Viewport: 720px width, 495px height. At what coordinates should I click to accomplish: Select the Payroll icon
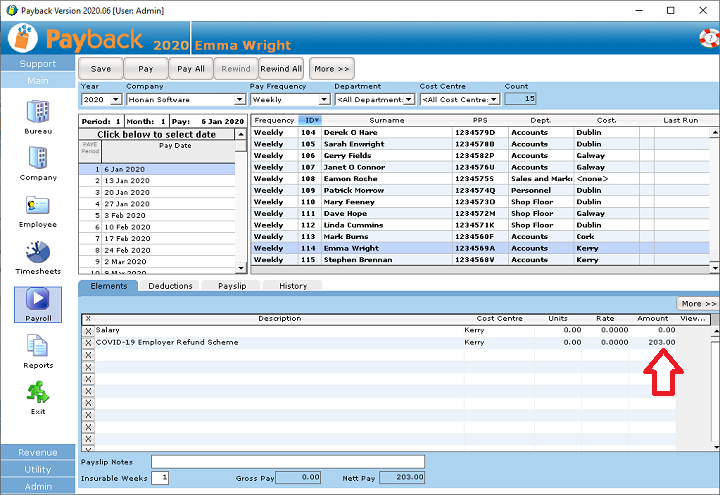37,299
